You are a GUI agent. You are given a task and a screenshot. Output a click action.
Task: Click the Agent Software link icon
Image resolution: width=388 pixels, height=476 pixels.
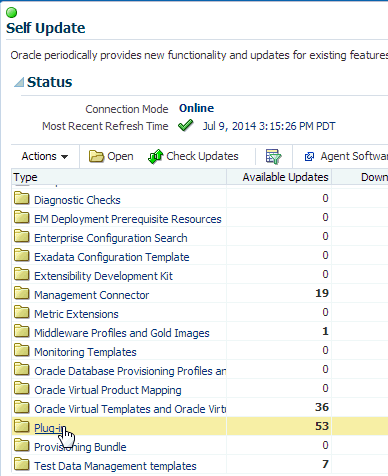point(309,156)
